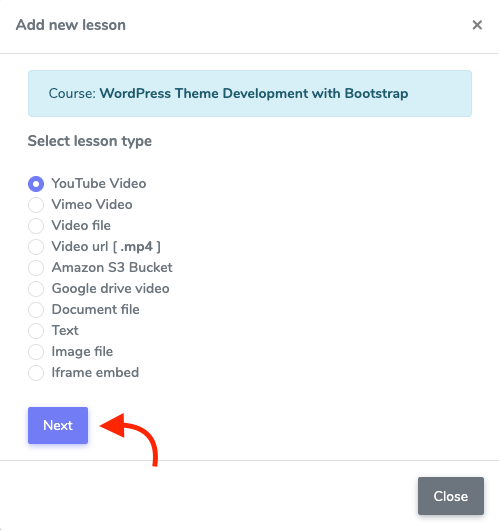Click the Add new lesson title
Image resolution: width=499 pixels, height=530 pixels.
[71, 25]
